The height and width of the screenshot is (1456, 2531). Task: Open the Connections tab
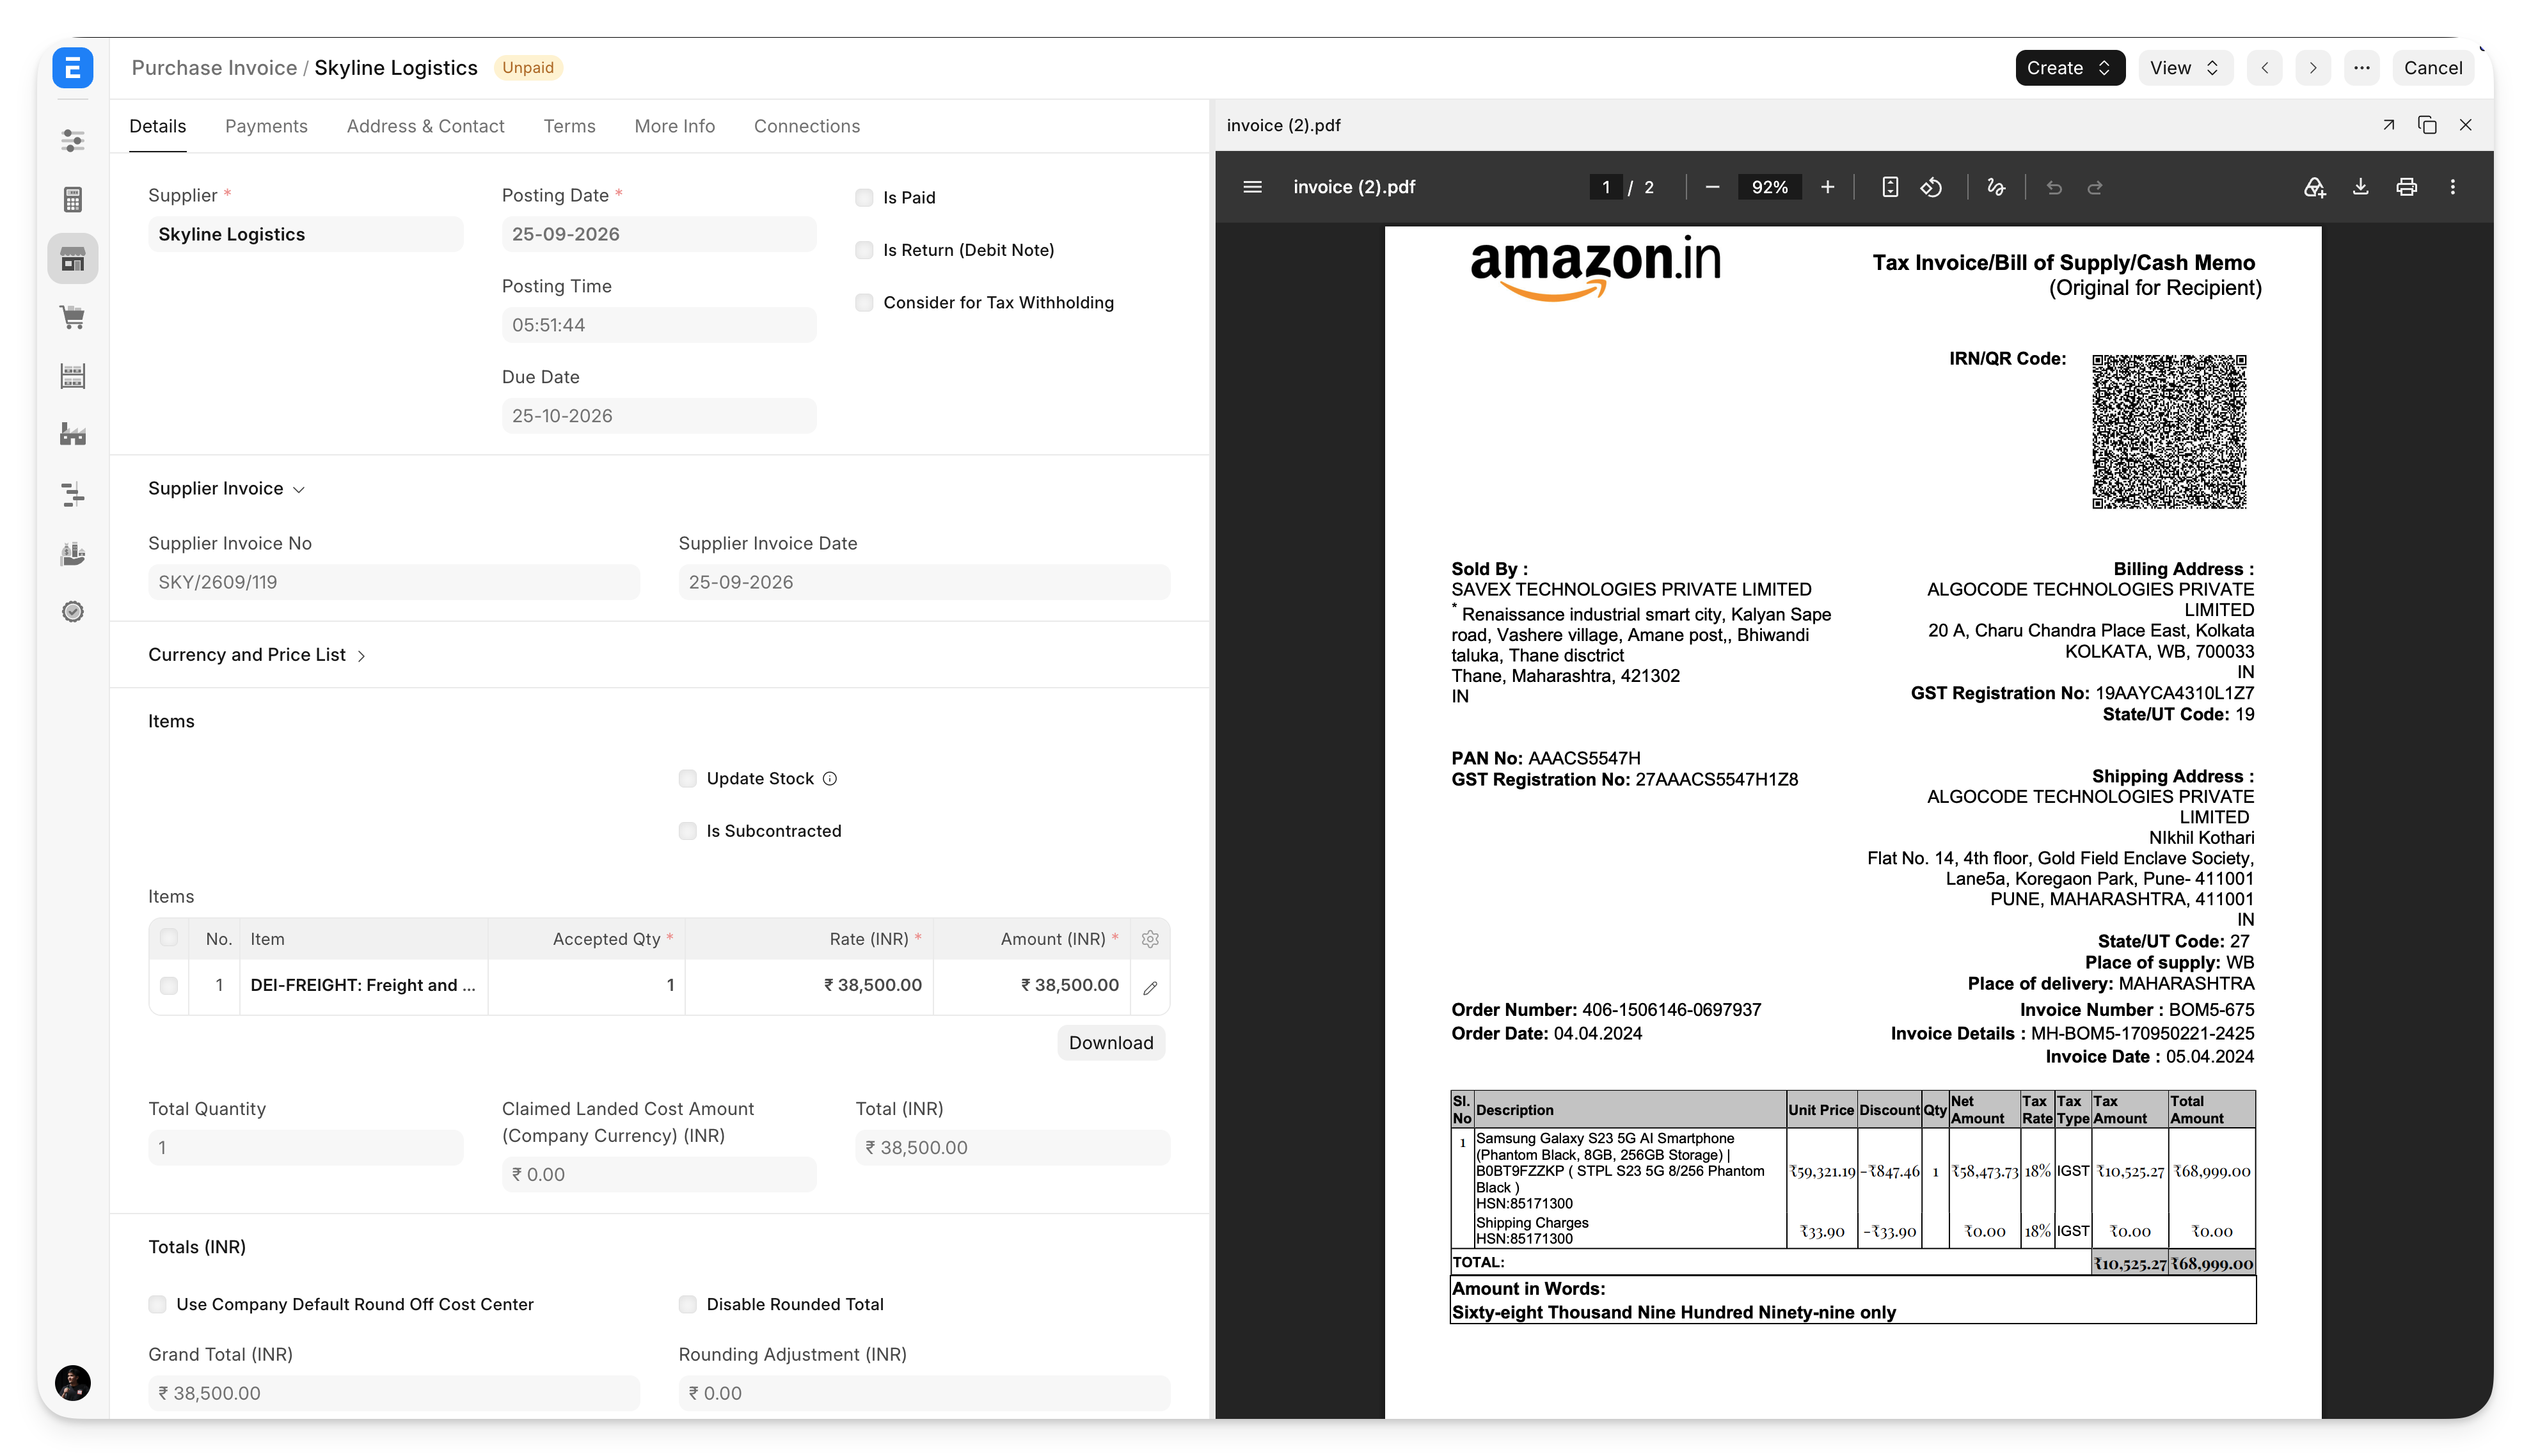(x=806, y=126)
